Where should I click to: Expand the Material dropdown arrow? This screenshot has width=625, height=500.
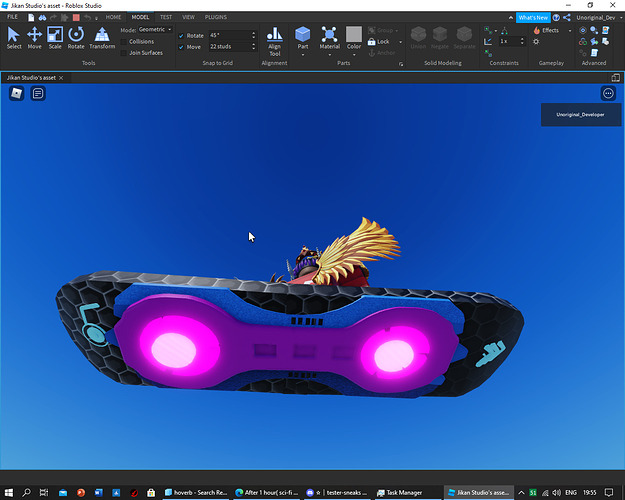(x=330, y=54)
